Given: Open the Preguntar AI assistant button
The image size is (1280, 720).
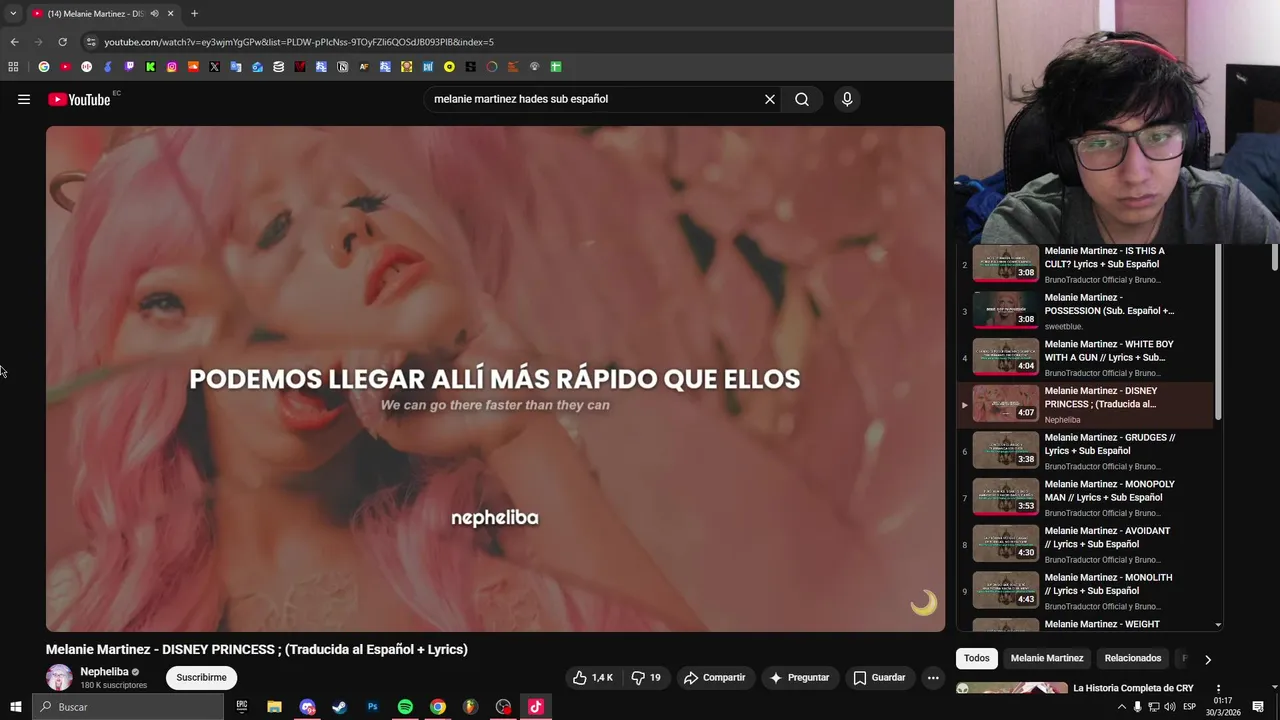Looking at the screenshot, I should pos(798,677).
